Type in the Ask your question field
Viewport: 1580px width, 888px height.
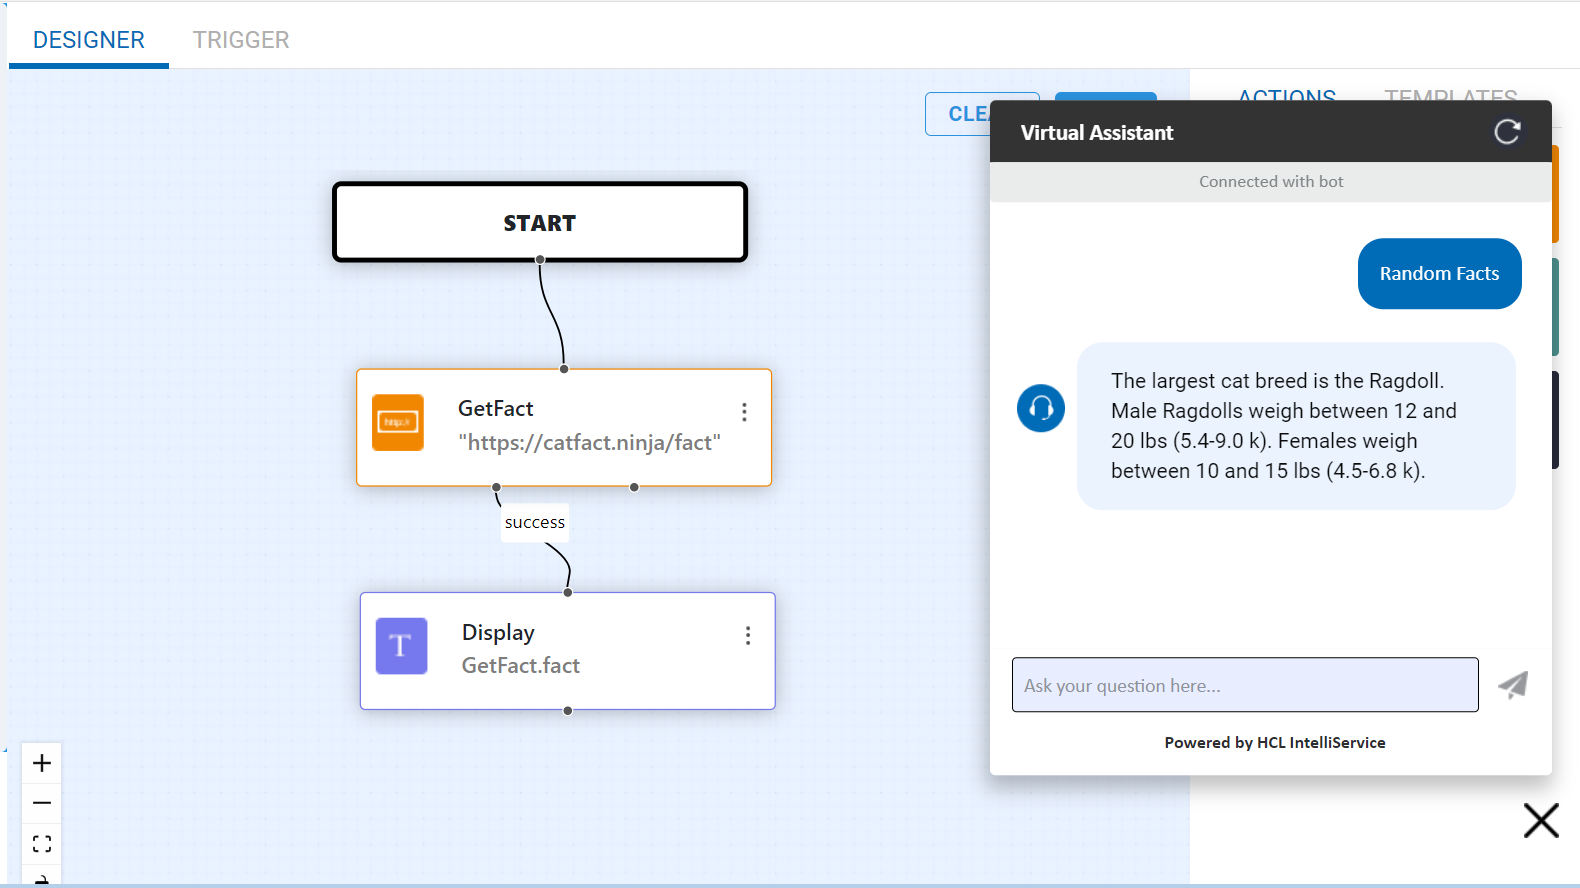pos(1244,685)
